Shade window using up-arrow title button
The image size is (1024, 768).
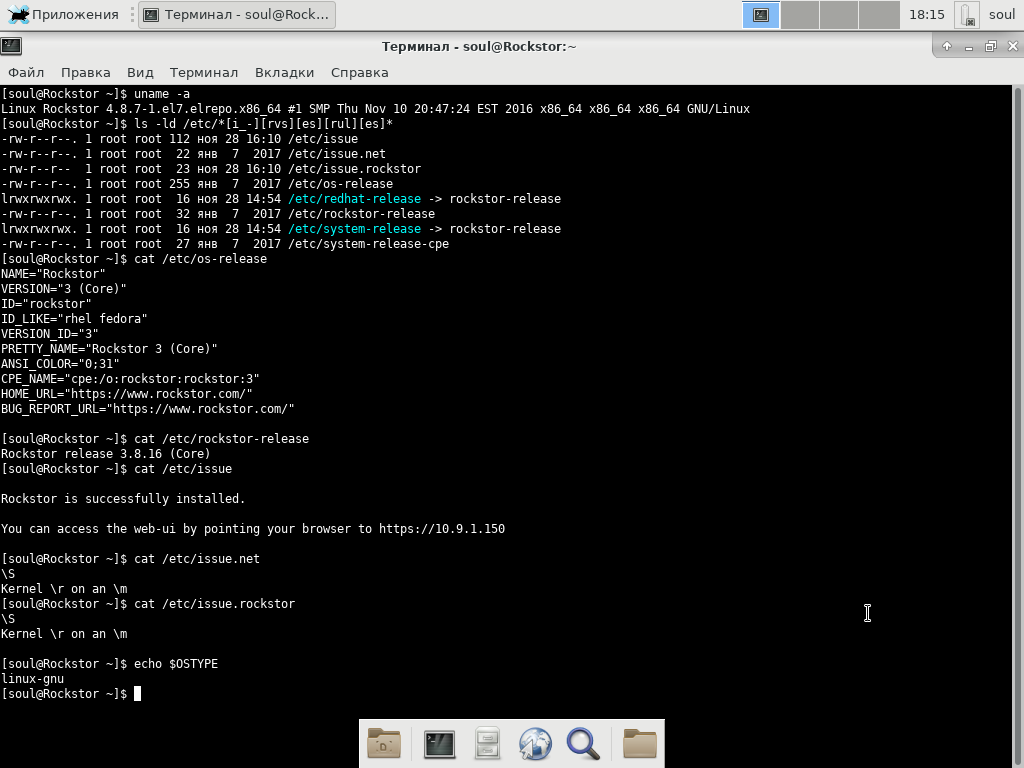[947, 46]
